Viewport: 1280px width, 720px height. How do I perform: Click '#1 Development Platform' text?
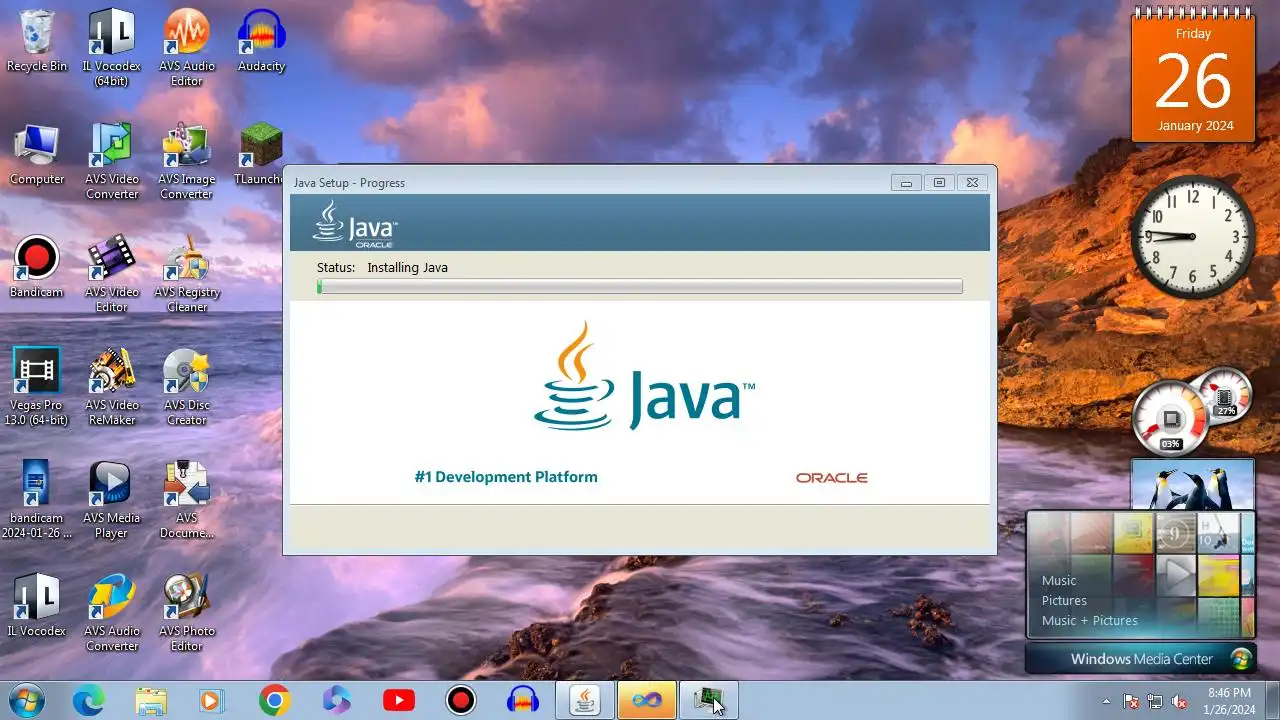[506, 477]
